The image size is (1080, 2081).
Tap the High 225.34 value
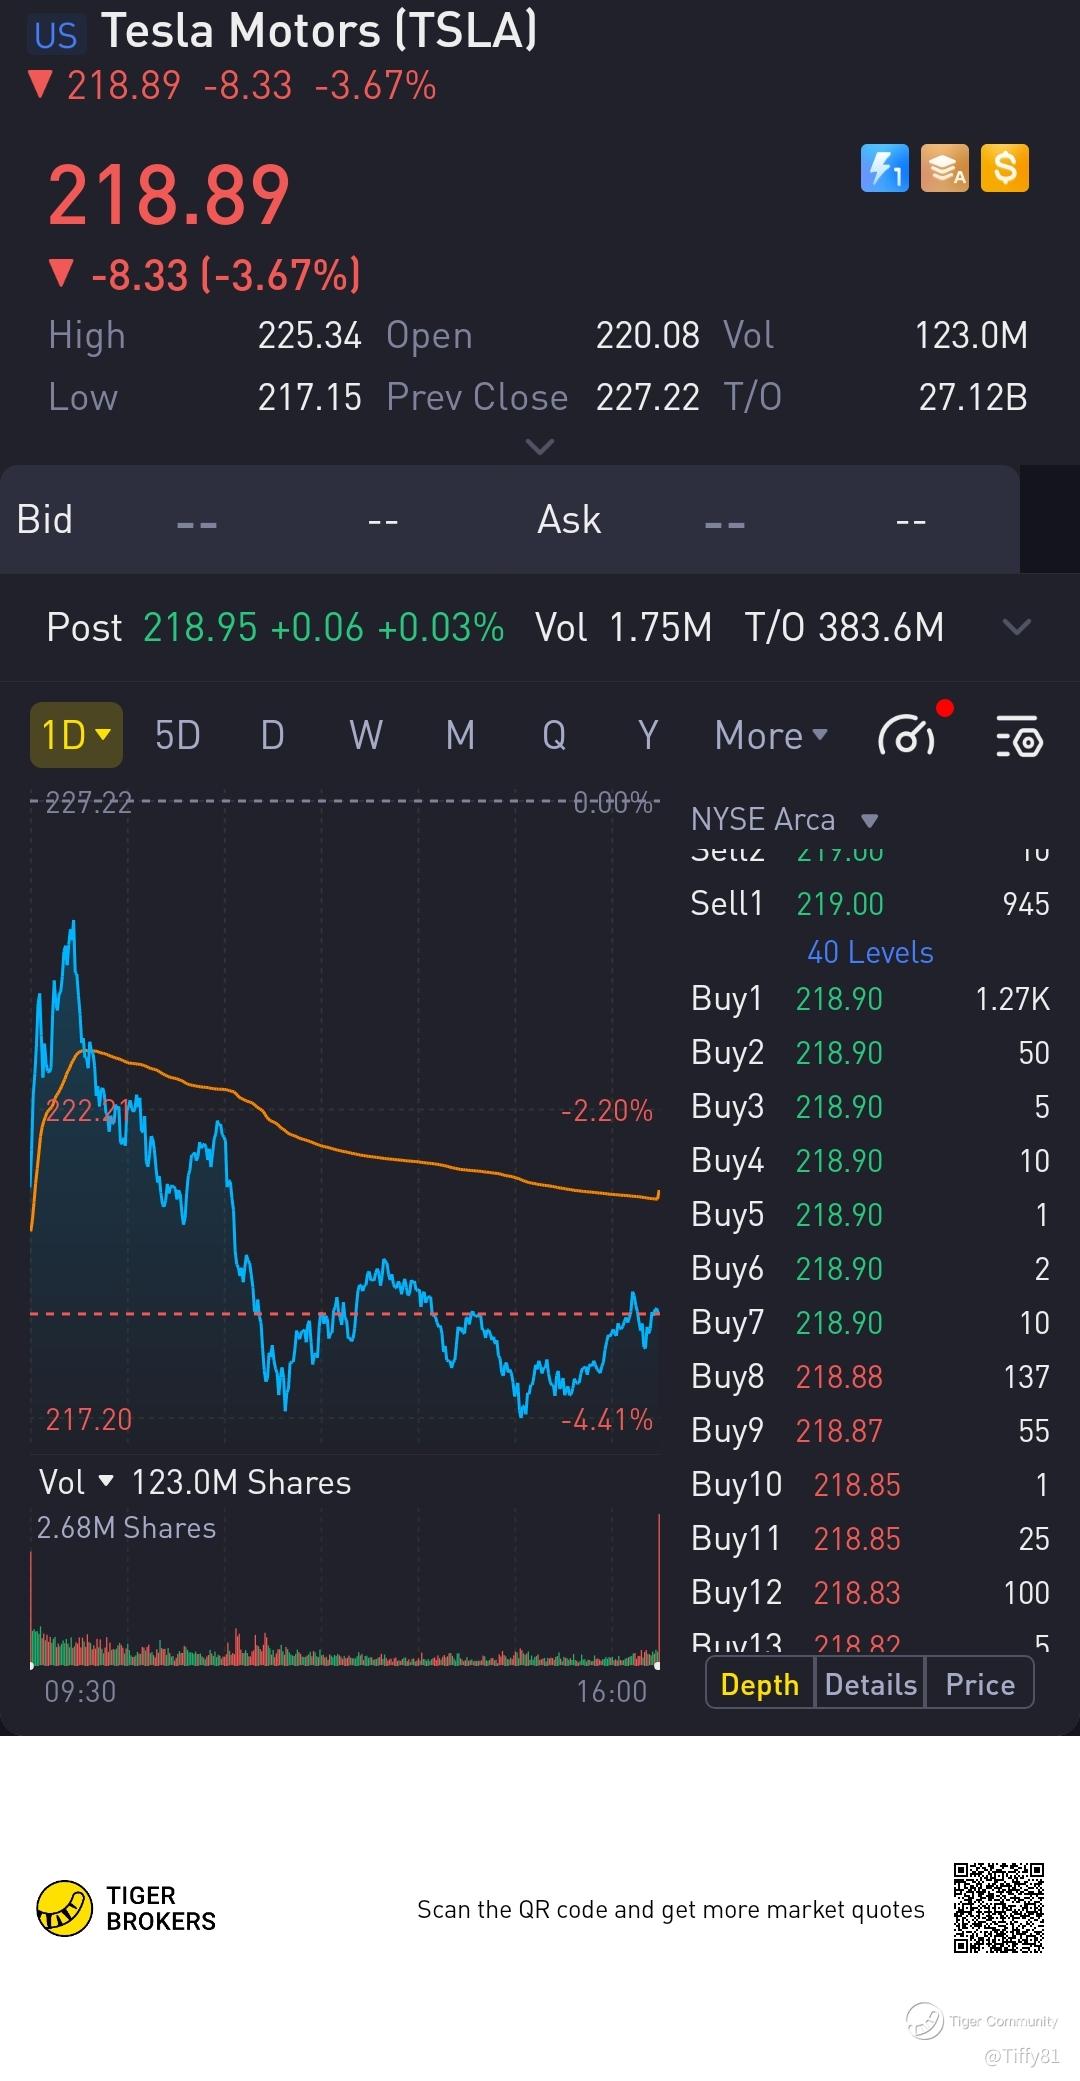tap(309, 336)
